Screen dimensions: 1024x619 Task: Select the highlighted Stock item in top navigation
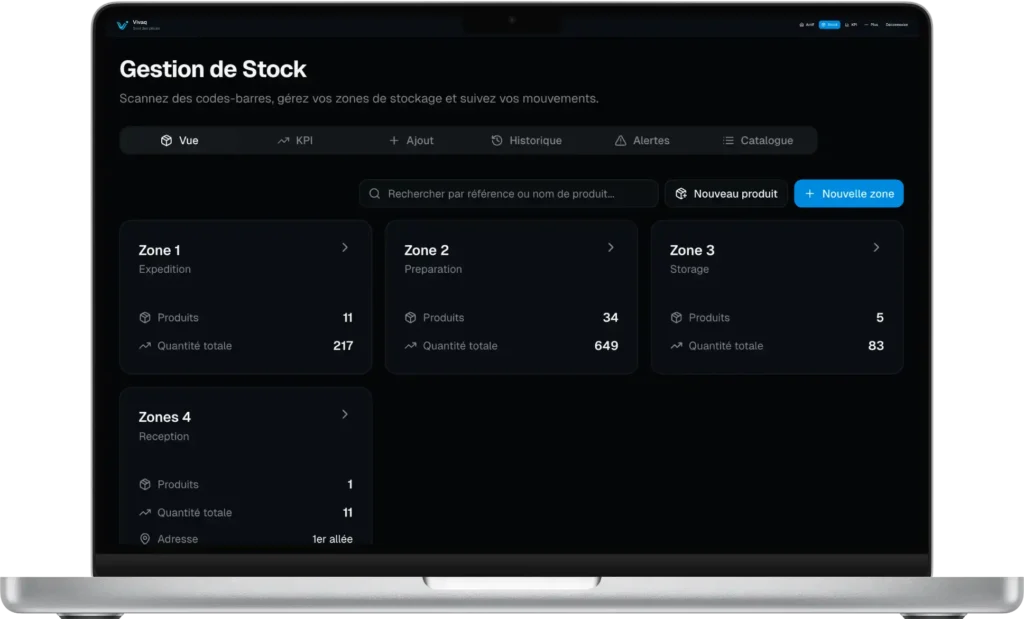(829, 24)
